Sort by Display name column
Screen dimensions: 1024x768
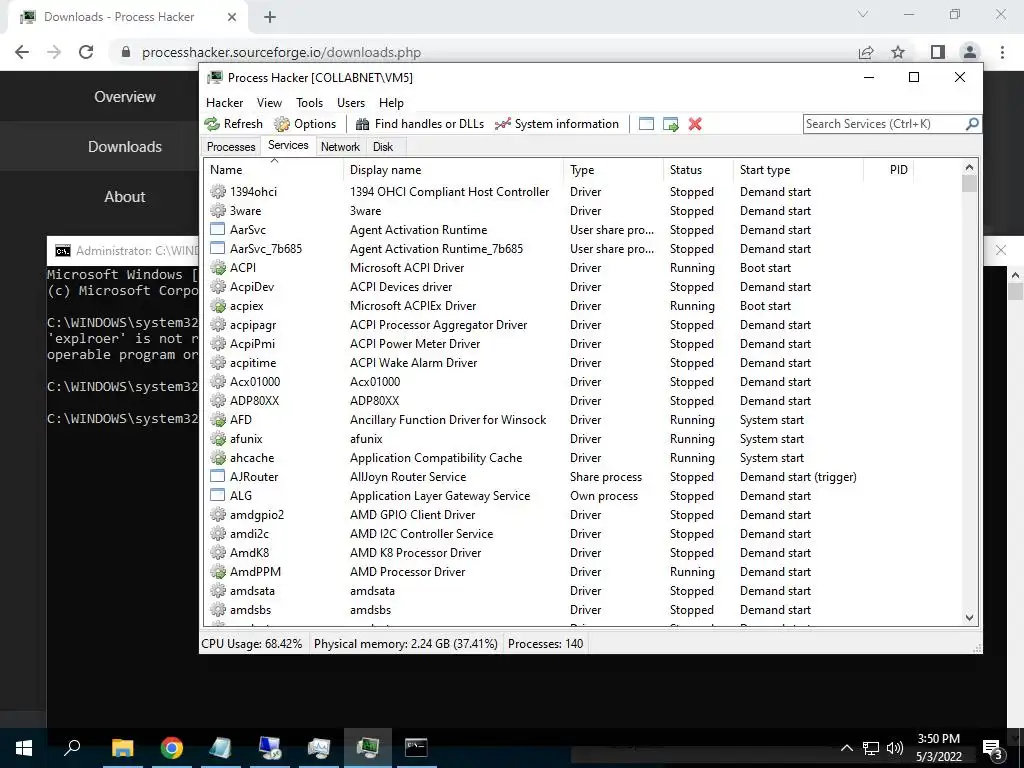click(453, 170)
